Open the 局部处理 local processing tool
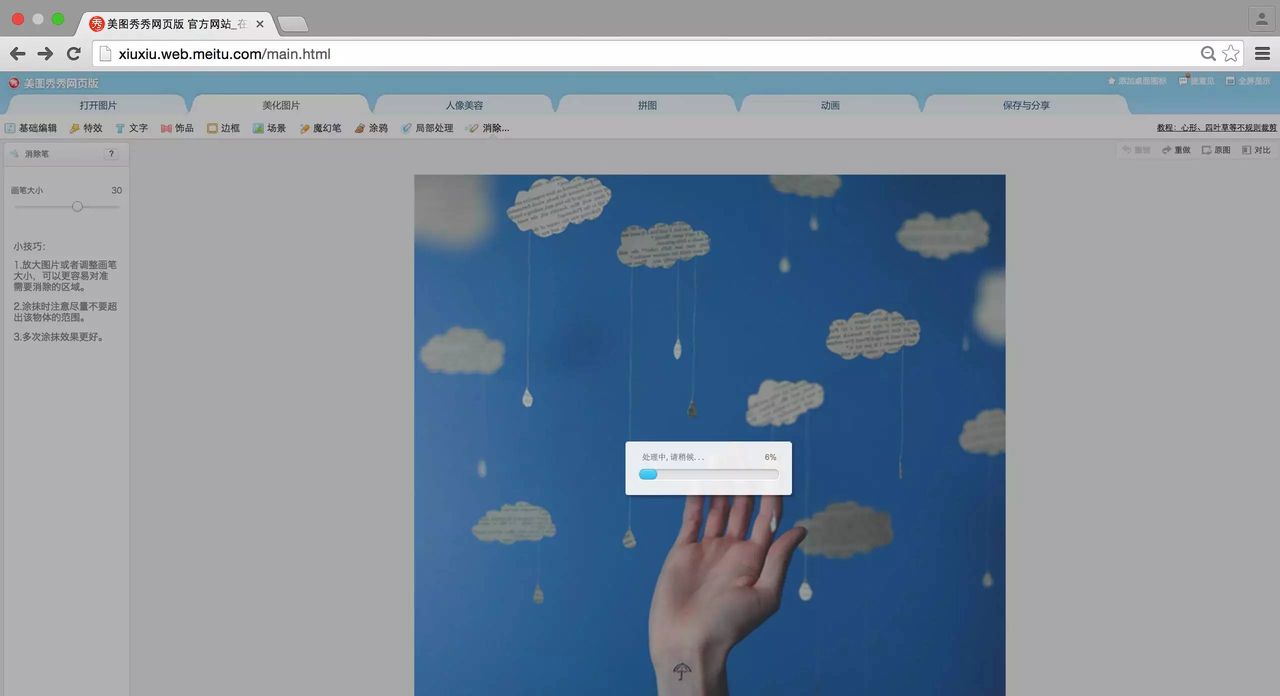1280x696 pixels. coord(427,128)
